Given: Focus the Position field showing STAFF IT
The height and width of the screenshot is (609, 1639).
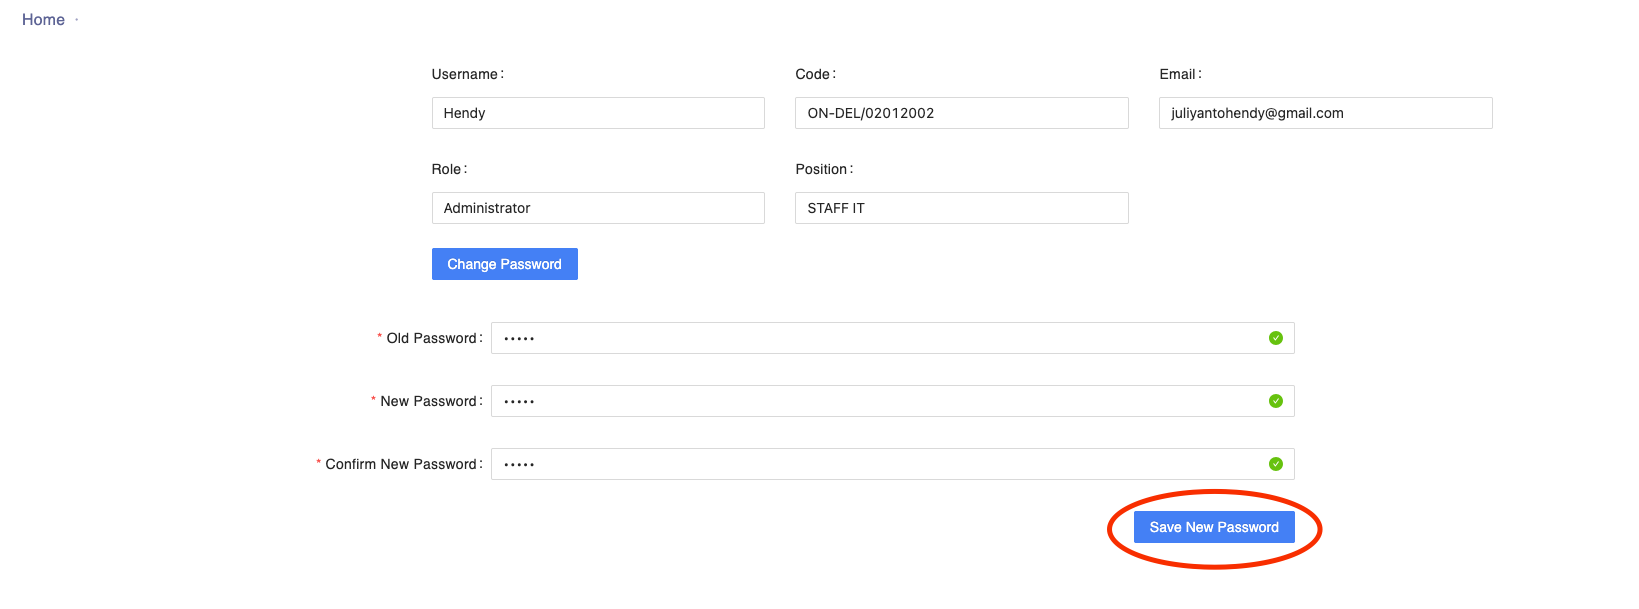Looking at the screenshot, I should 961,208.
